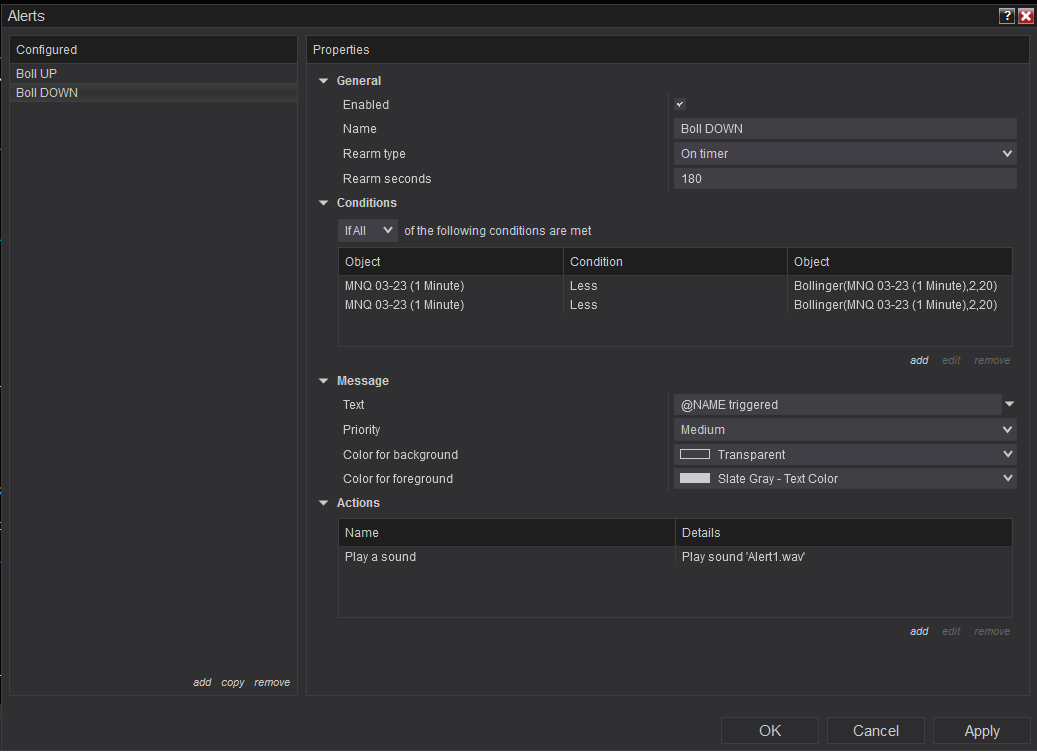This screenshot has height=752, width=1037.
Task: Open the Rearm type dropdown
Action: (x=845, y=154)
